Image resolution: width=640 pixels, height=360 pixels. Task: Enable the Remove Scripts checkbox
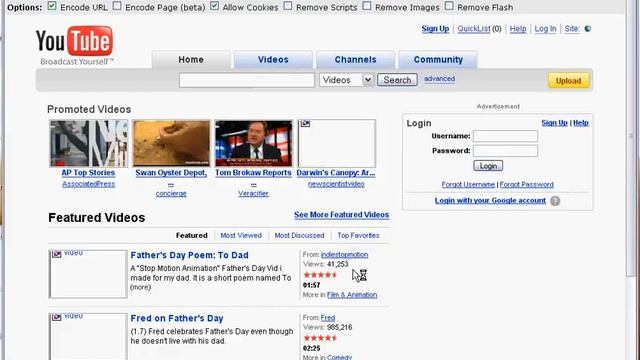288,6
